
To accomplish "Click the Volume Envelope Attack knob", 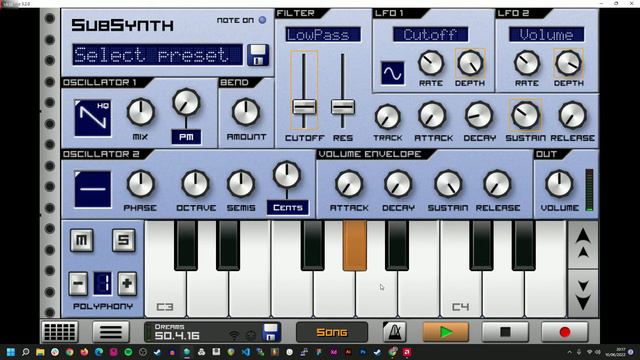I will click(x=349, y=184).
